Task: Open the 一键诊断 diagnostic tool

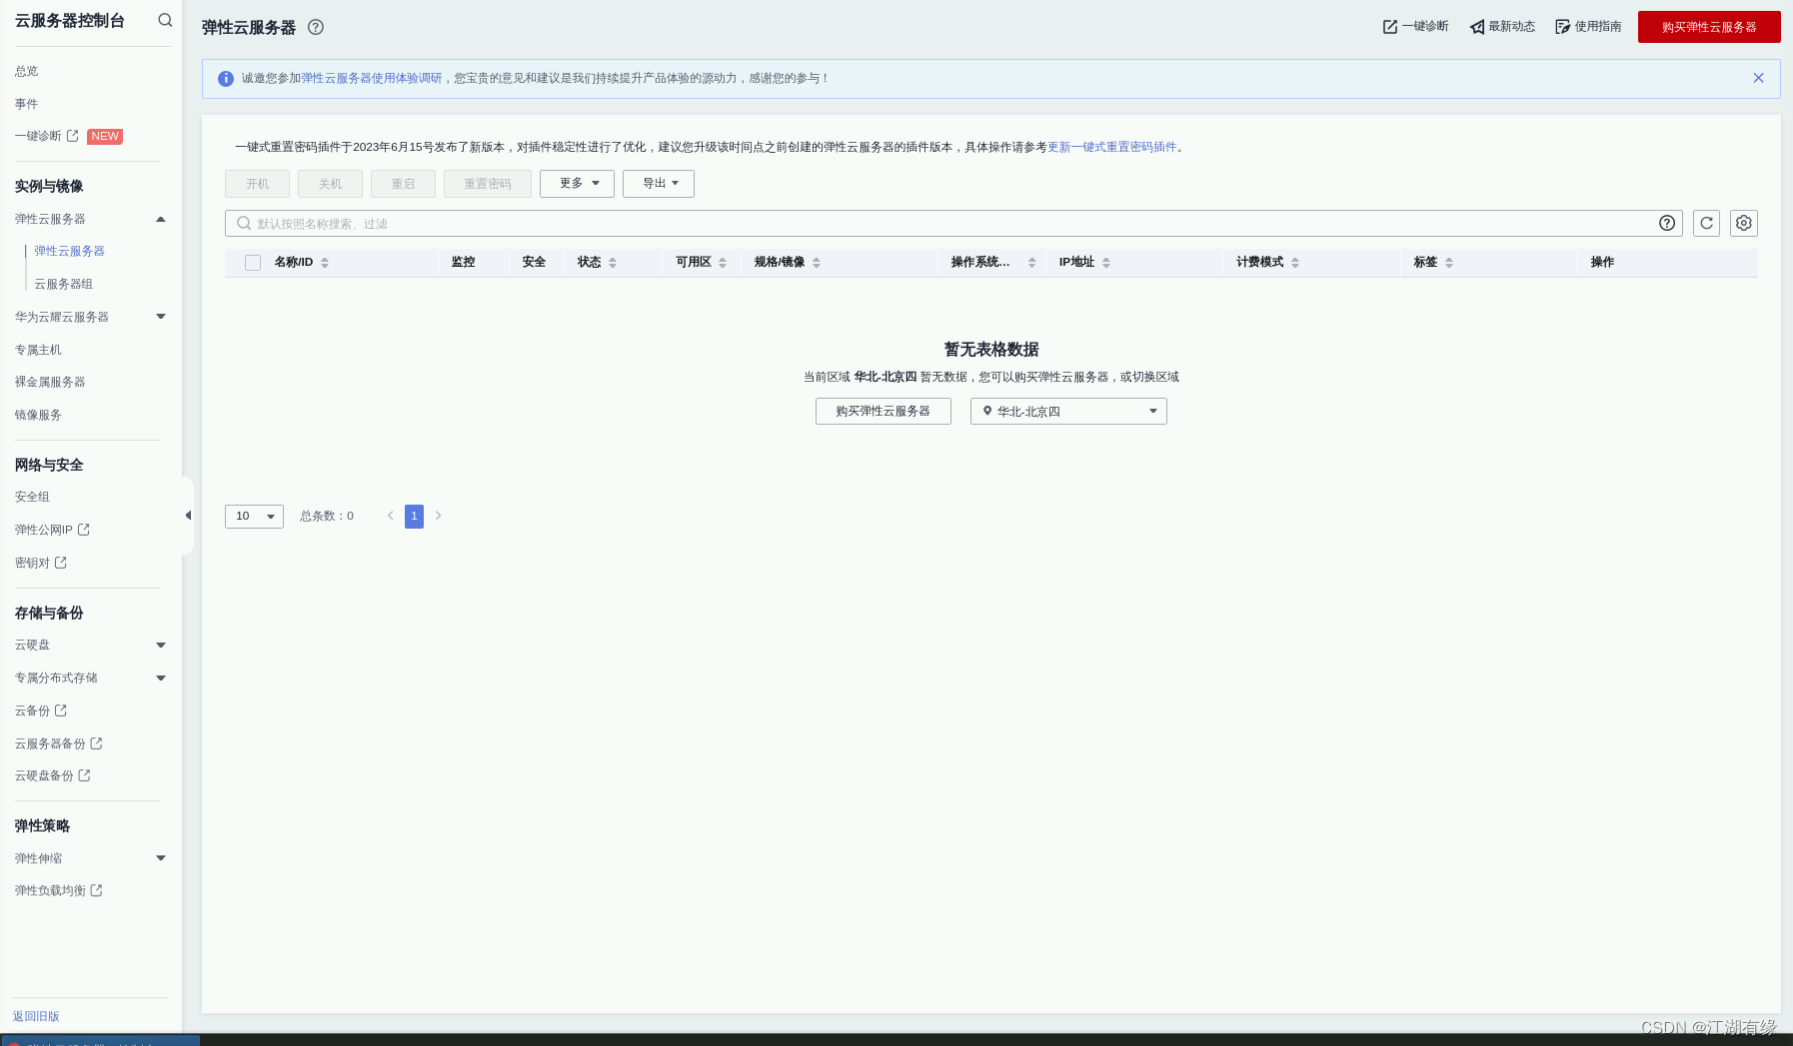Action: [1413, 27]
